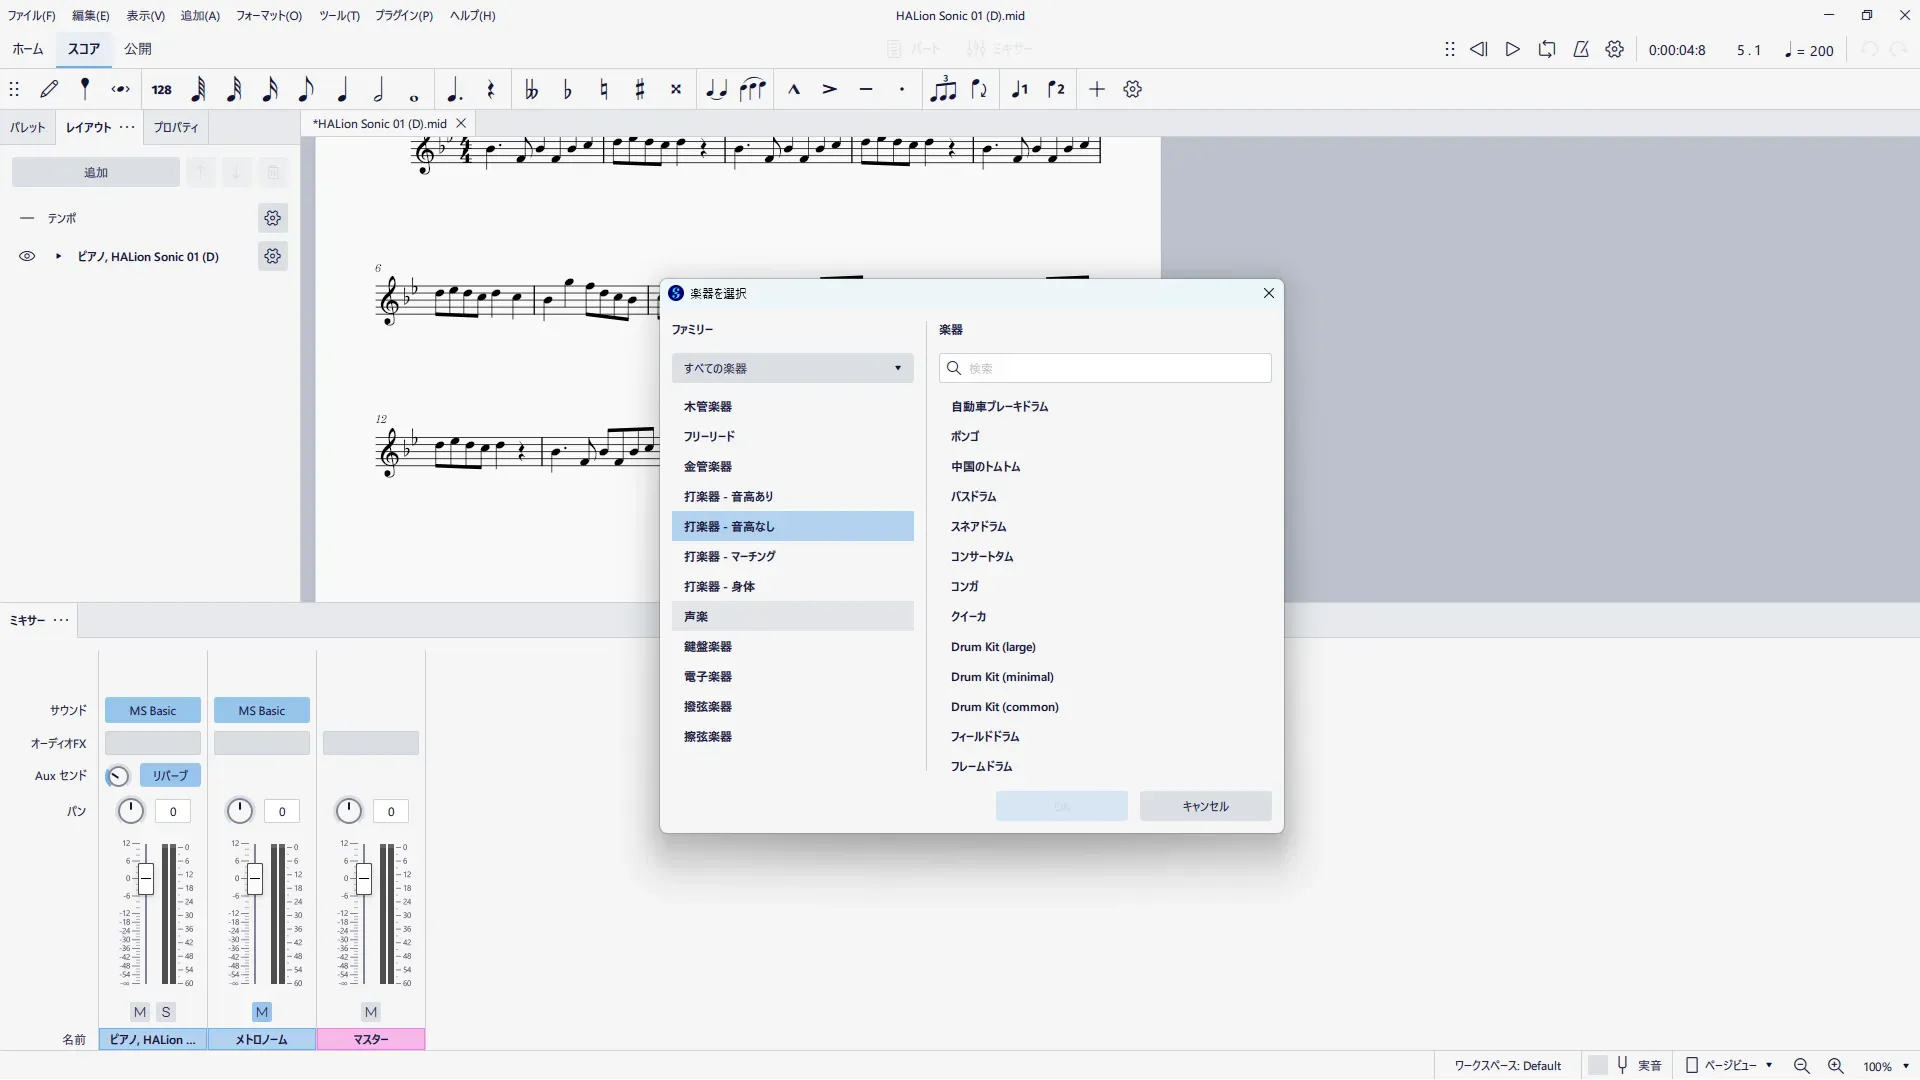Image resolution: width=1920 pixels, height=1080 pixels.
Task: Toggle visibility eye of ピアノ HALion part
Action: click(x=27, y=257)
